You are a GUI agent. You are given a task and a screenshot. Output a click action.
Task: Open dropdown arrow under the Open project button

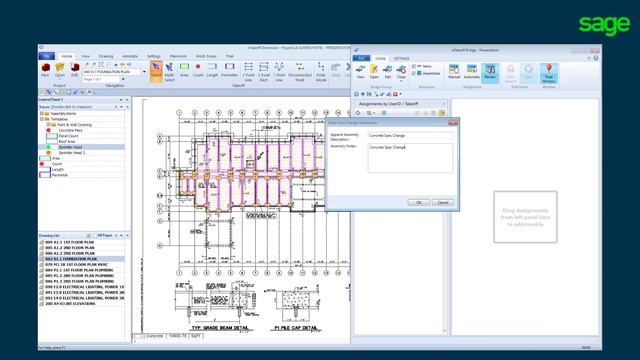tap(60, 80)
